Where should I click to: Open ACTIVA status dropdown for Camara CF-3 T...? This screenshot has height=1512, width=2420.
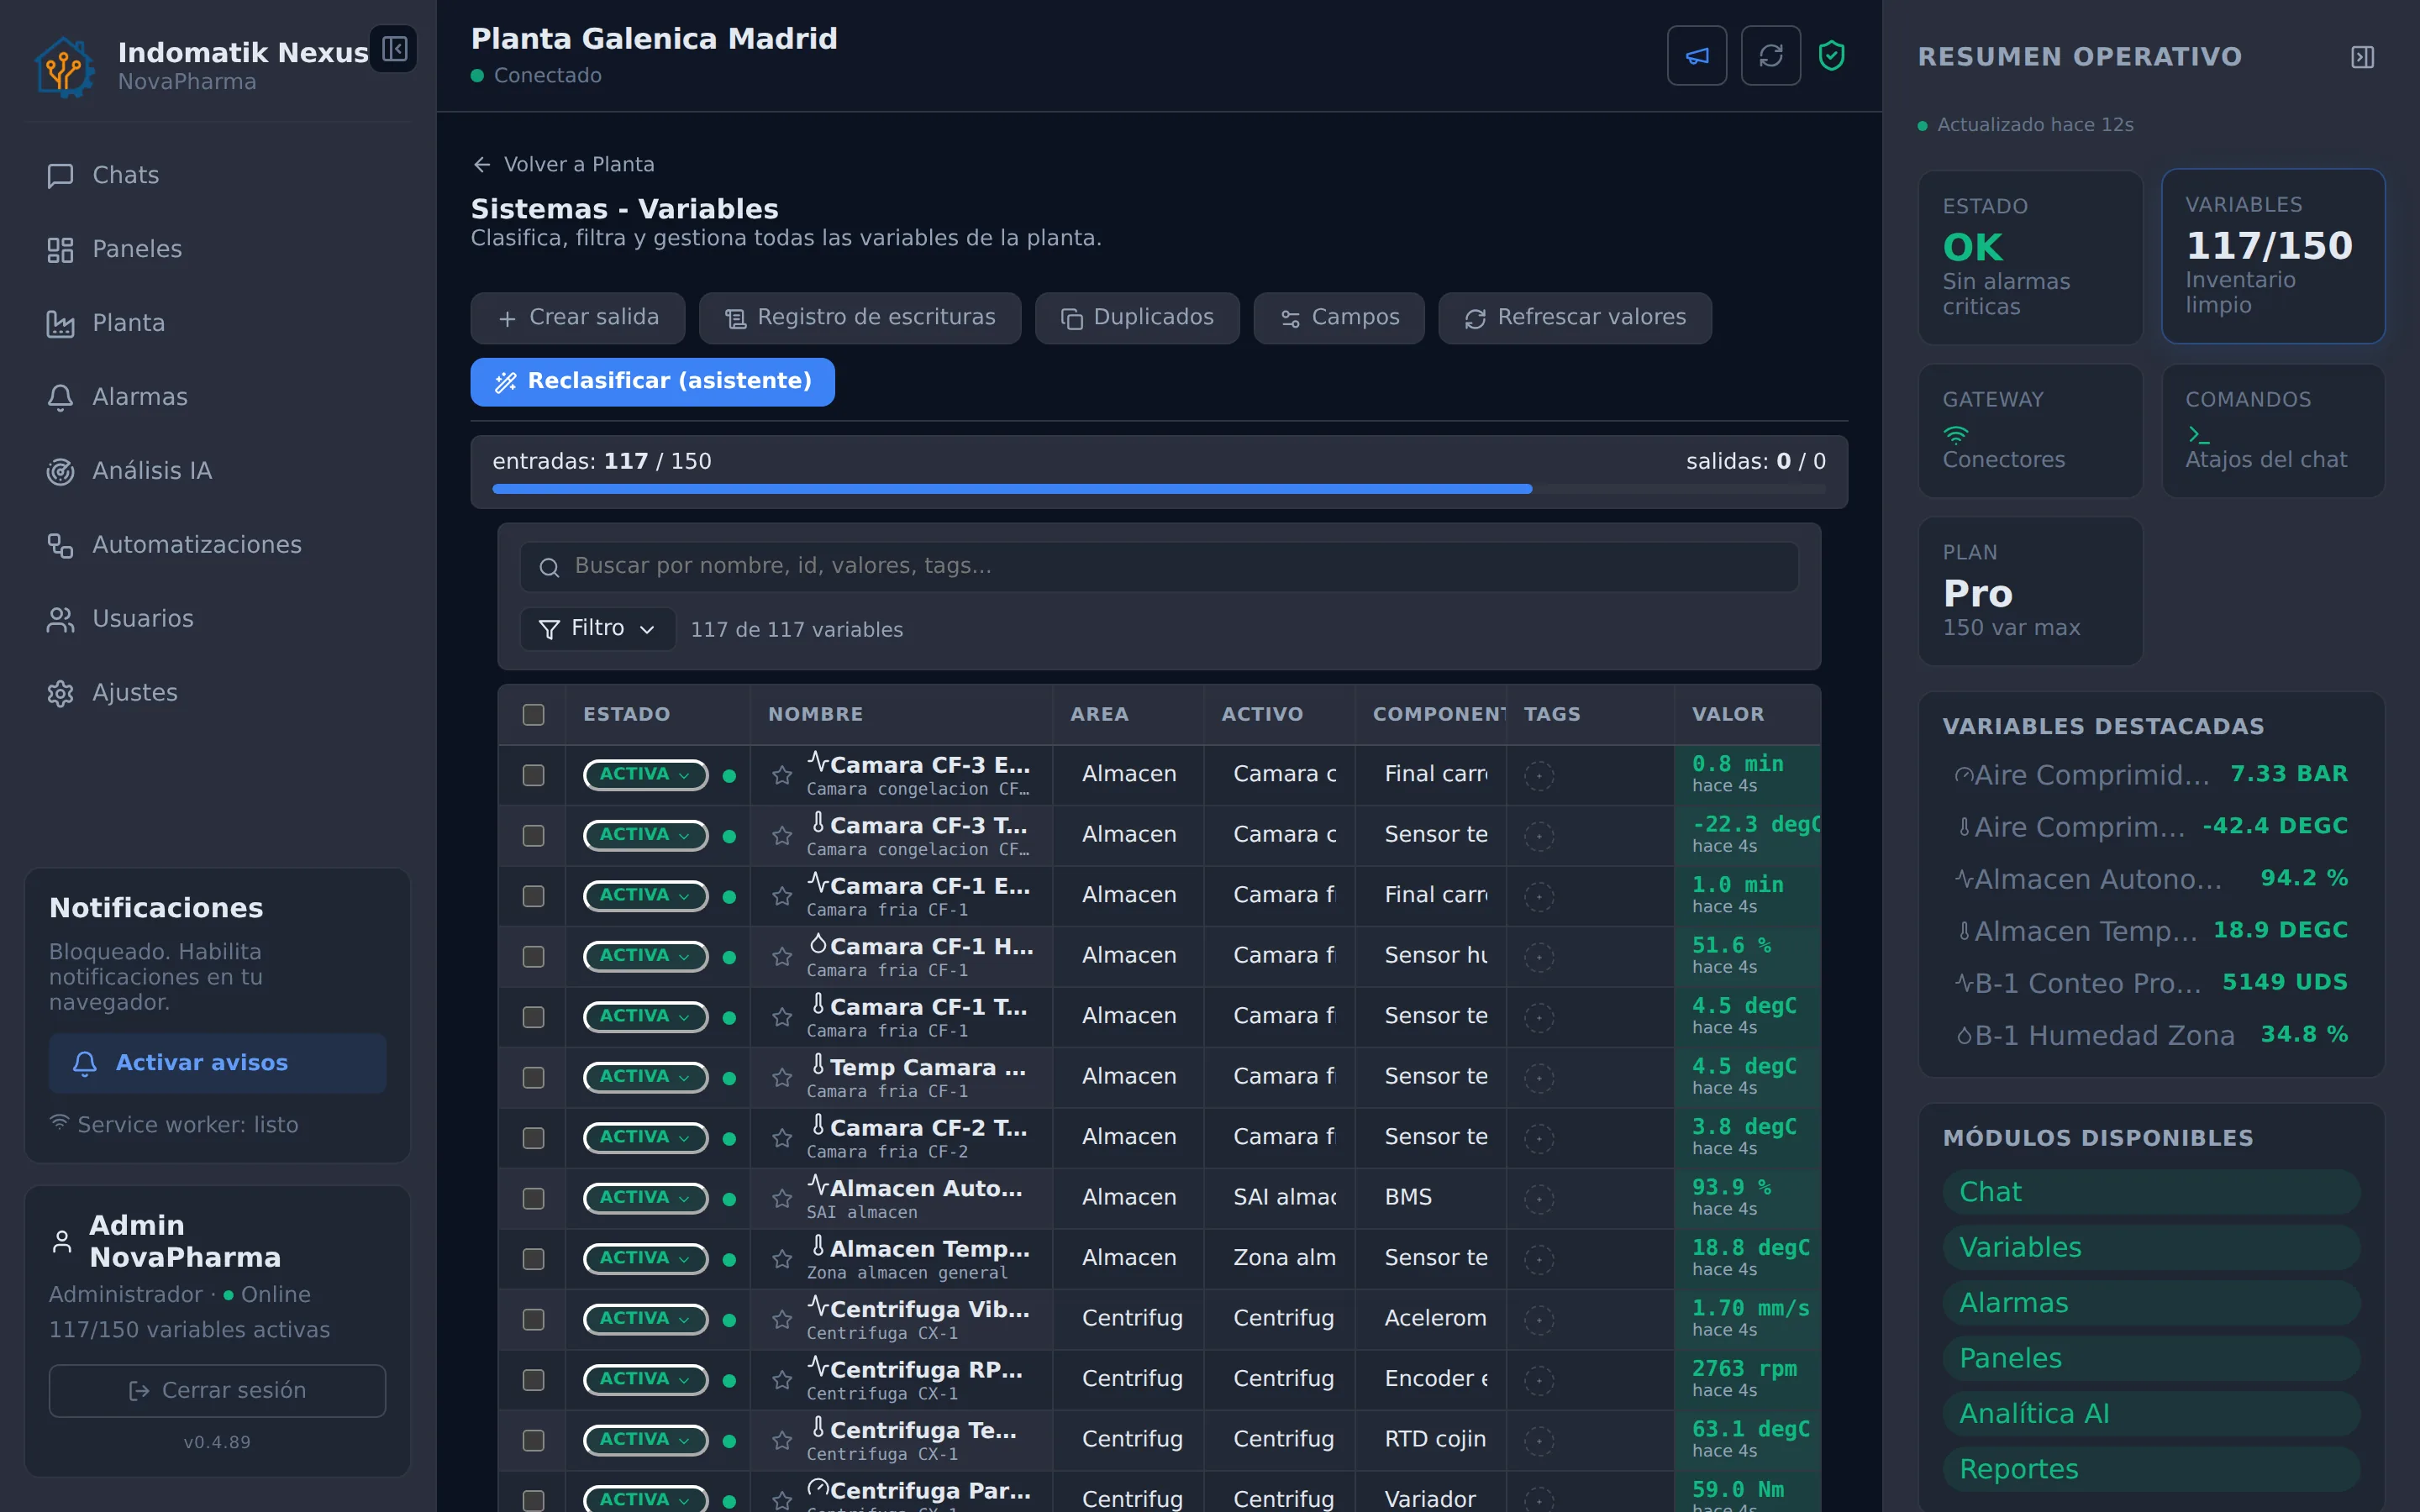[645, 835]
